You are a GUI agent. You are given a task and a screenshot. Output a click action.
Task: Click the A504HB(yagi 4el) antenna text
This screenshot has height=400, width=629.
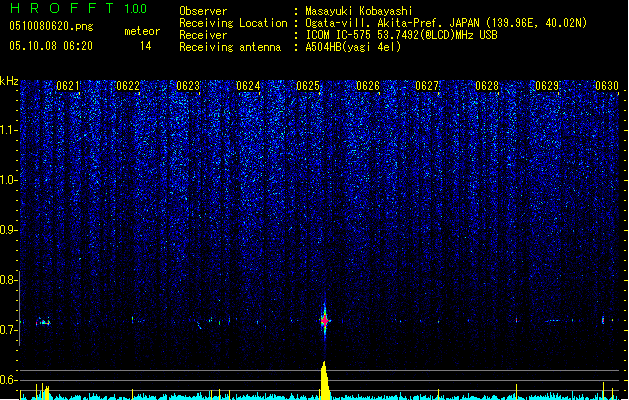(353, 47)
